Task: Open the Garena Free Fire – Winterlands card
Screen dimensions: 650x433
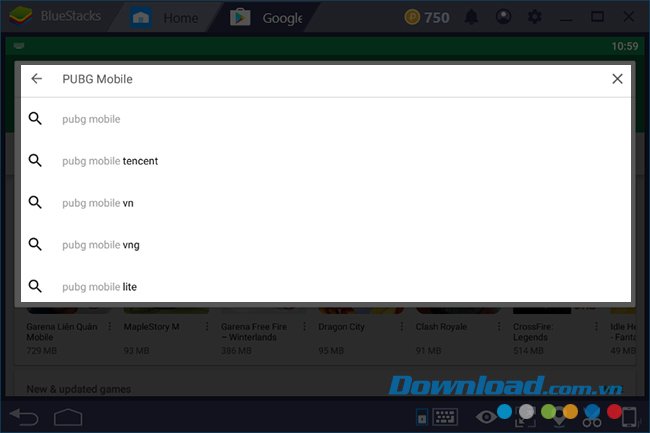Action: (x=263, y=331)
